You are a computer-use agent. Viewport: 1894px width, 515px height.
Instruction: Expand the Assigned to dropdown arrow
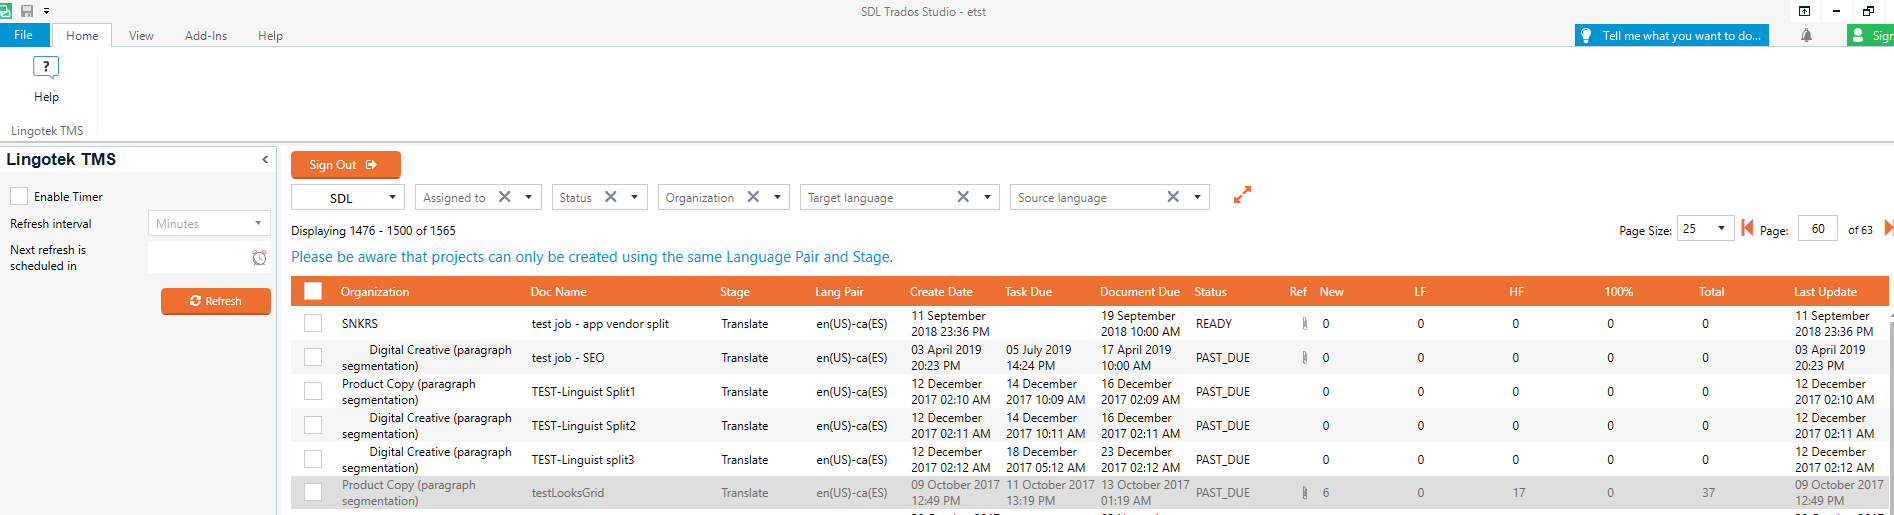click(x=528, y=197)
